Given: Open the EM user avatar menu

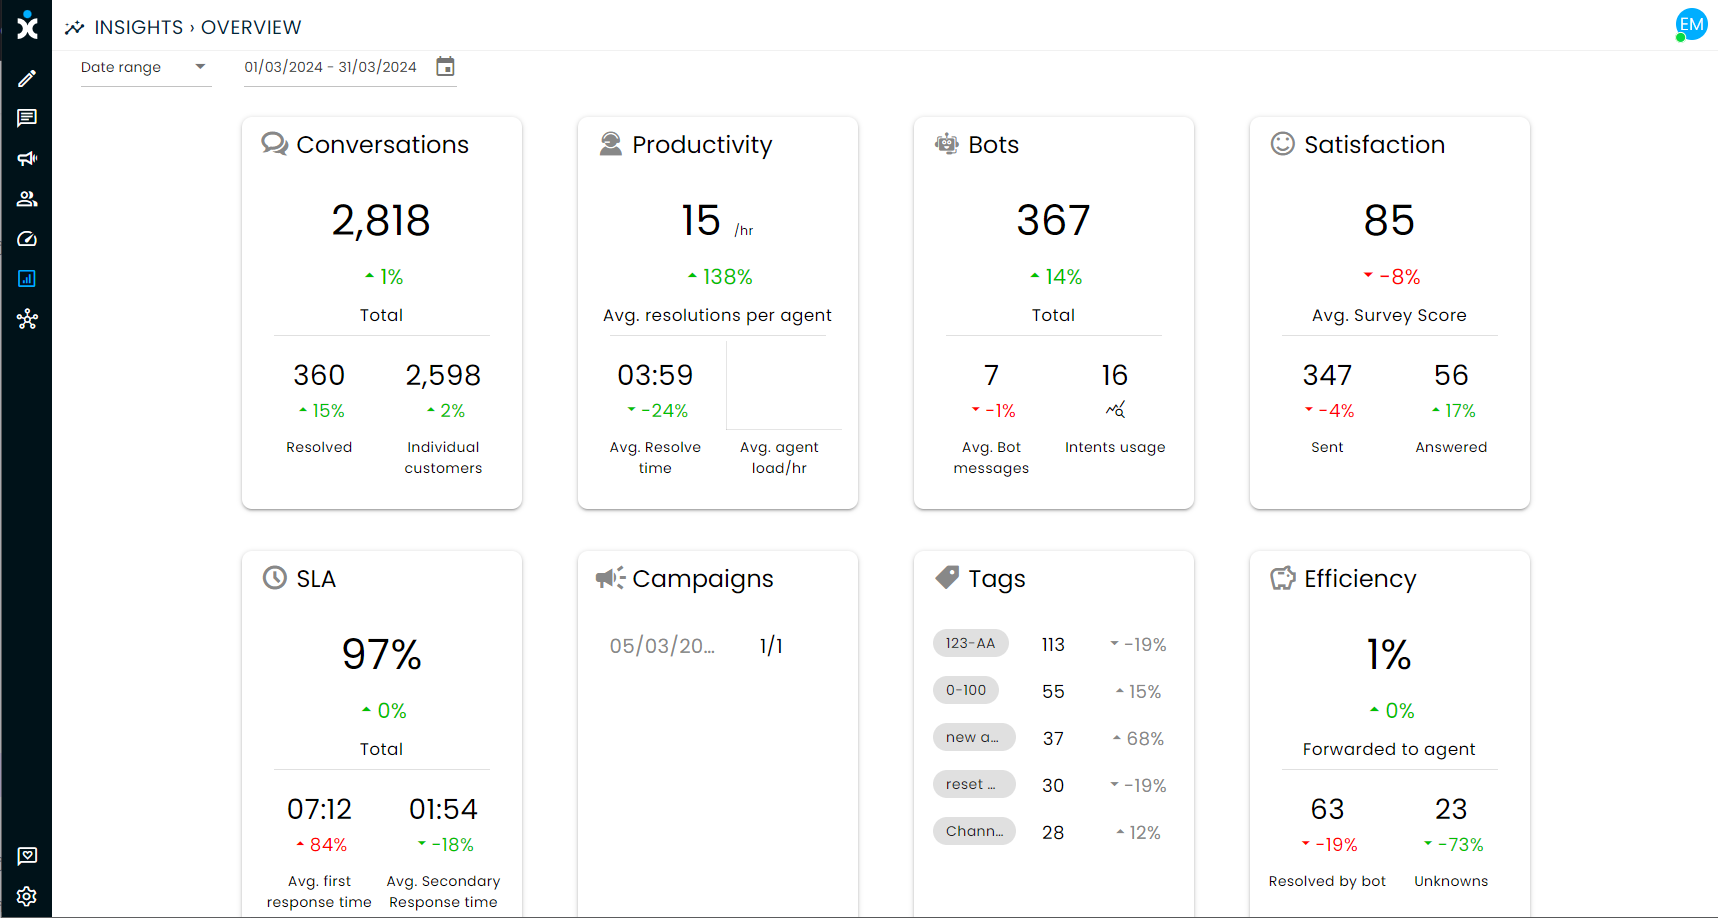Looking at the screenshot, I should 1691,25.
